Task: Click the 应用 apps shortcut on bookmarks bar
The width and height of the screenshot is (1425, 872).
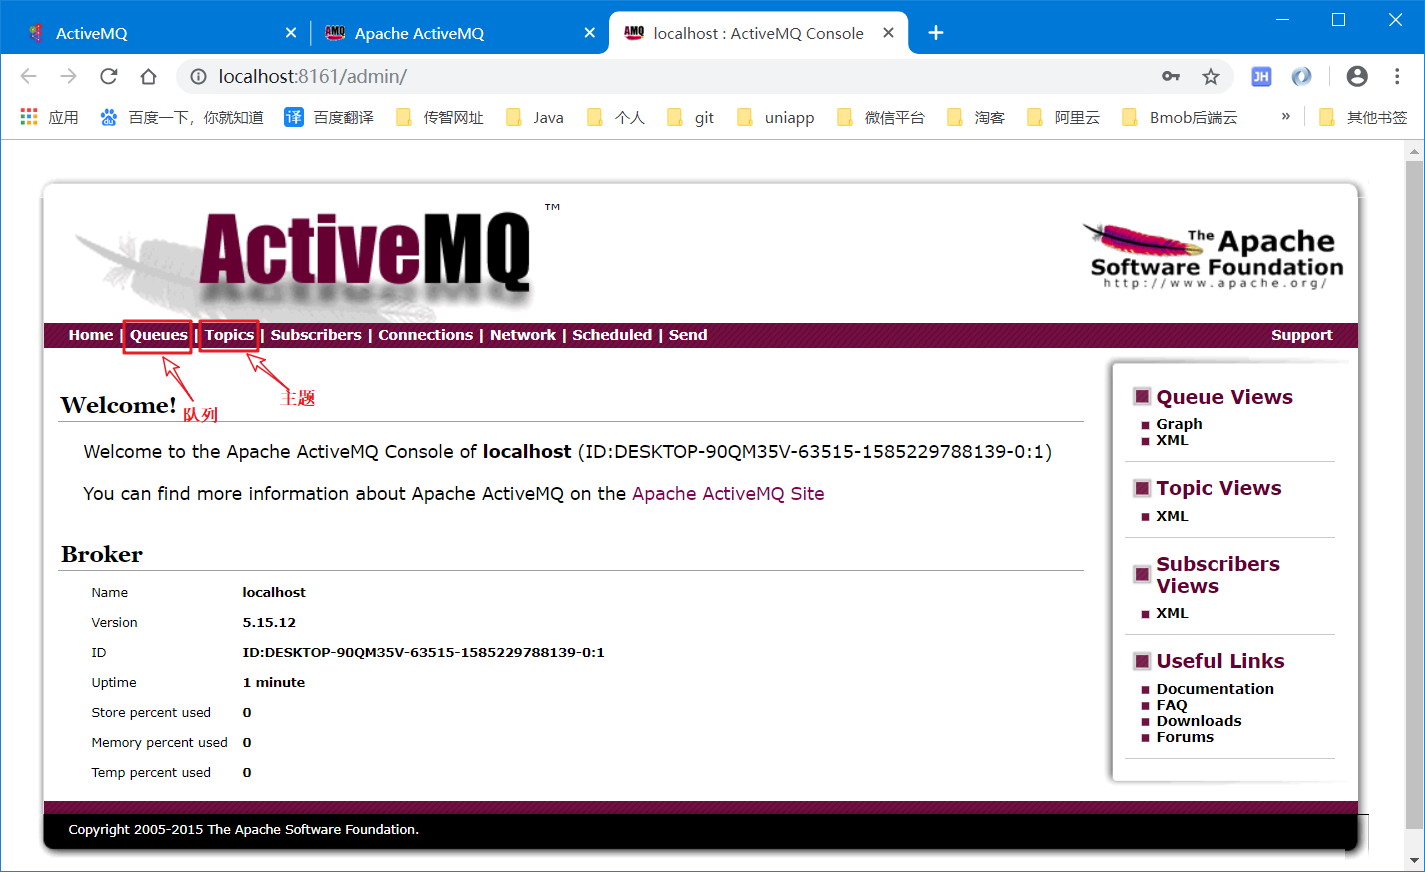Action: click(x=46, y=116)
